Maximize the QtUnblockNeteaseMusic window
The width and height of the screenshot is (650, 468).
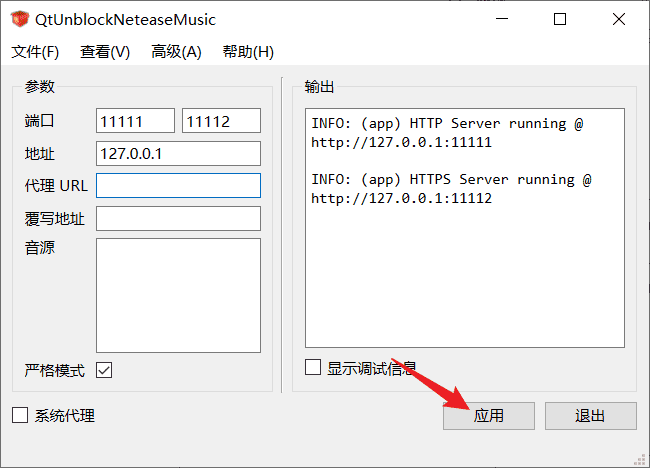click(560, 19)
